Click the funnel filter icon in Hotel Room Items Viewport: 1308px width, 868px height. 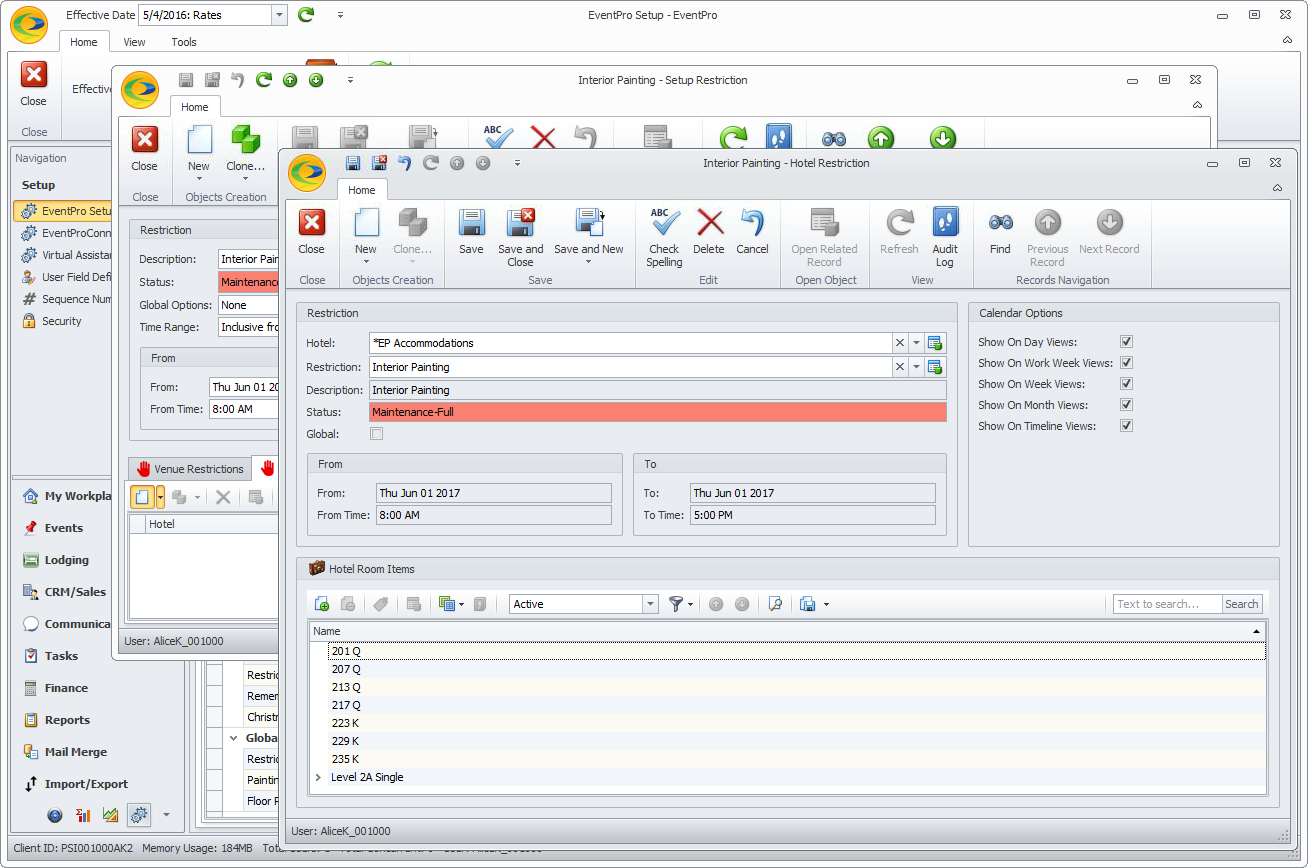[676, 604]
